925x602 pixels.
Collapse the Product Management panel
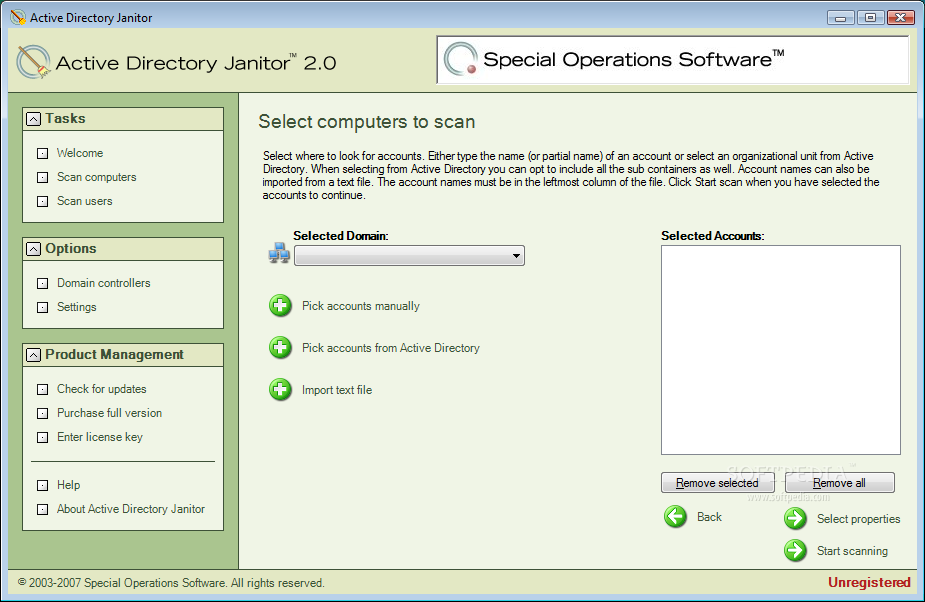pyautogui.click(x=34, y=355)
